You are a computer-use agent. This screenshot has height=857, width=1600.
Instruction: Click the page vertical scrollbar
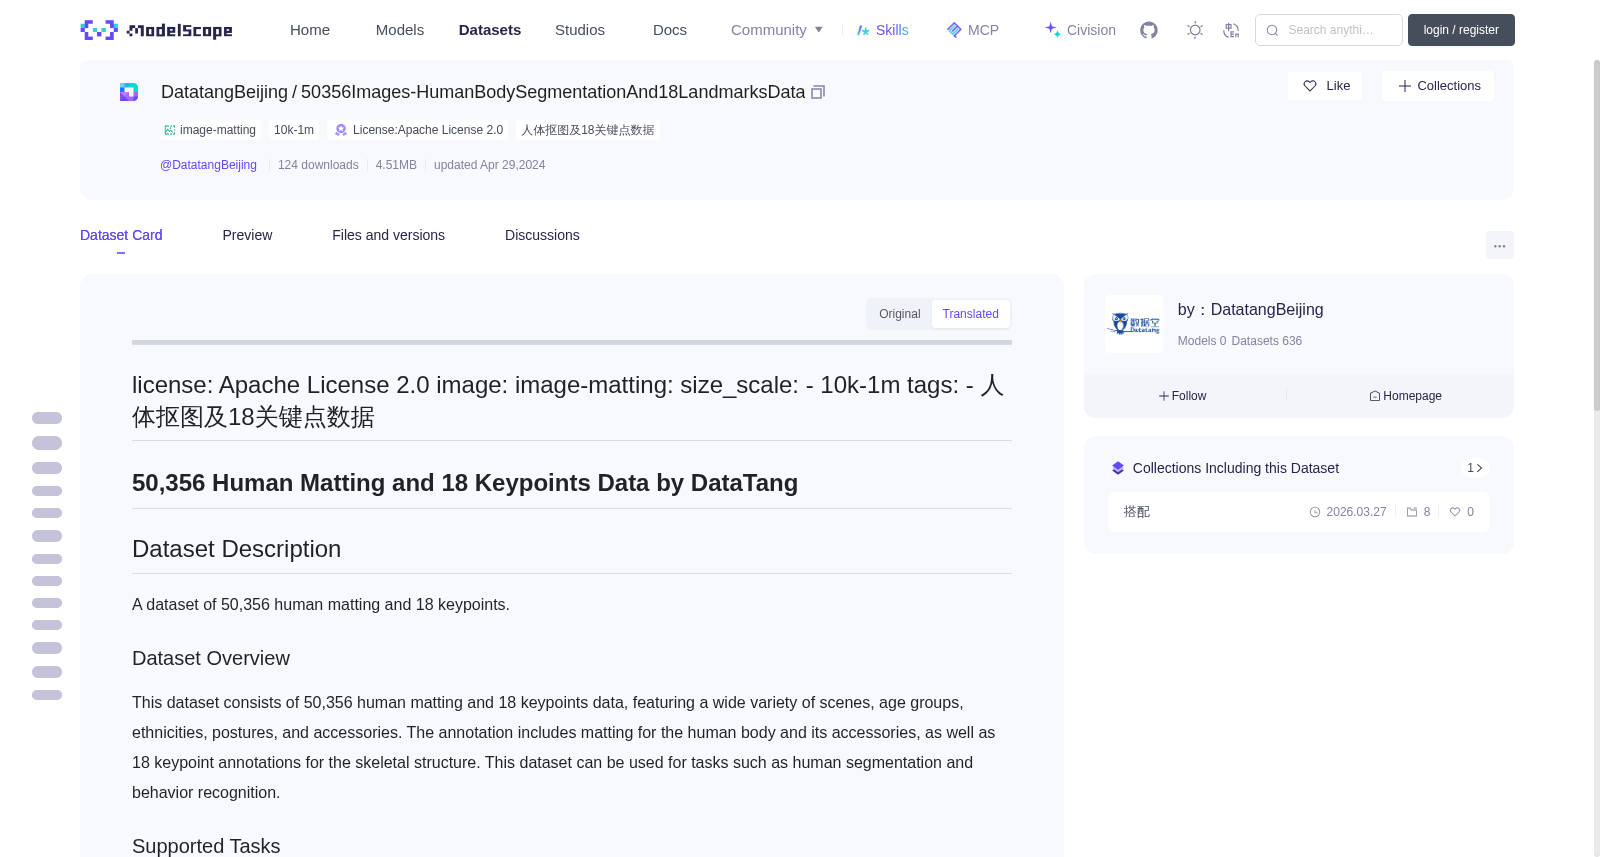[x=1596, y=235]
